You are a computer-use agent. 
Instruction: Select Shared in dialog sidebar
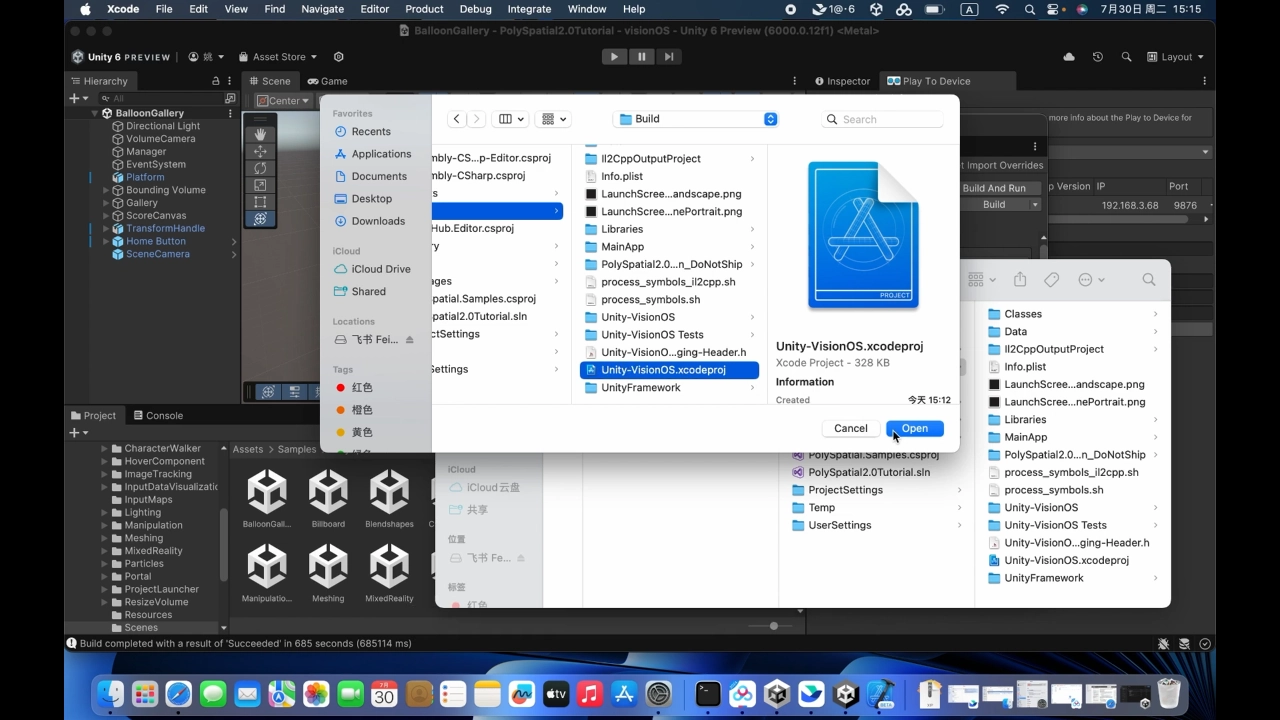tap(360, 291)
